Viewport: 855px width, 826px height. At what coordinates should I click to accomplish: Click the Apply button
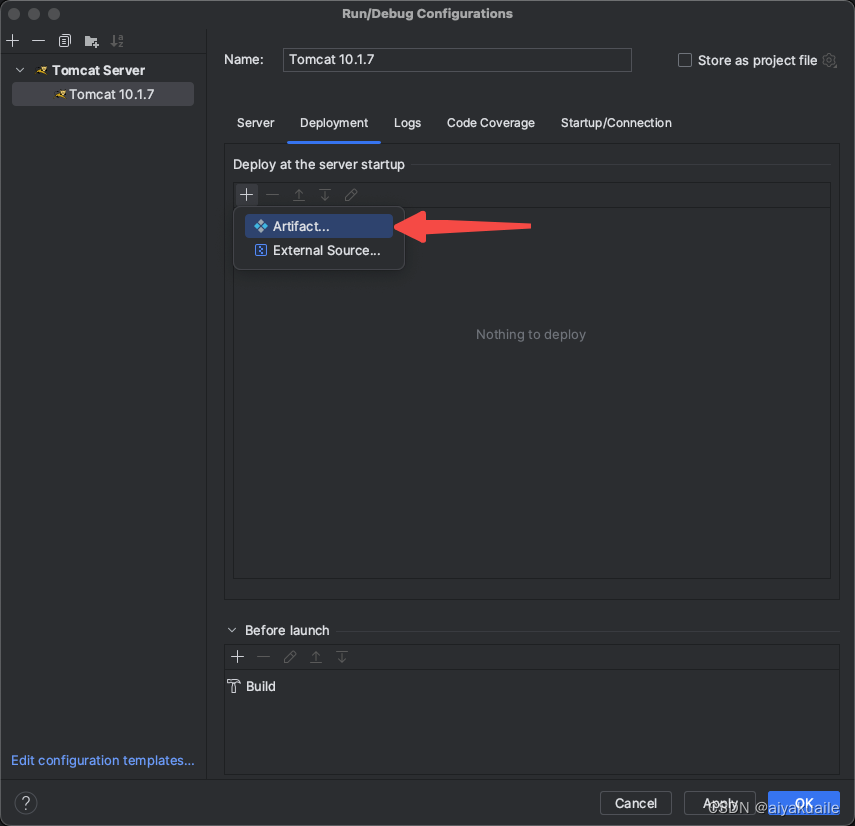coord(720,803)
